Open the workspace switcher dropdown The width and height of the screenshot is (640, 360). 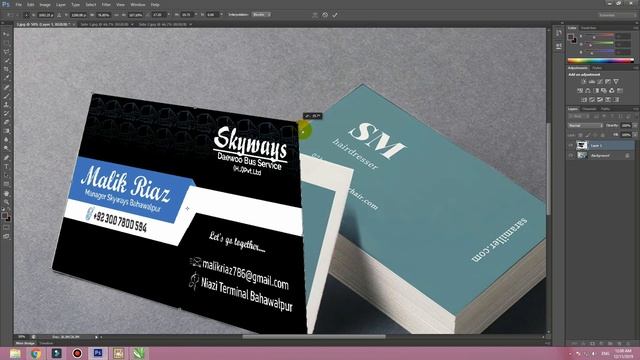pos(618,15)
